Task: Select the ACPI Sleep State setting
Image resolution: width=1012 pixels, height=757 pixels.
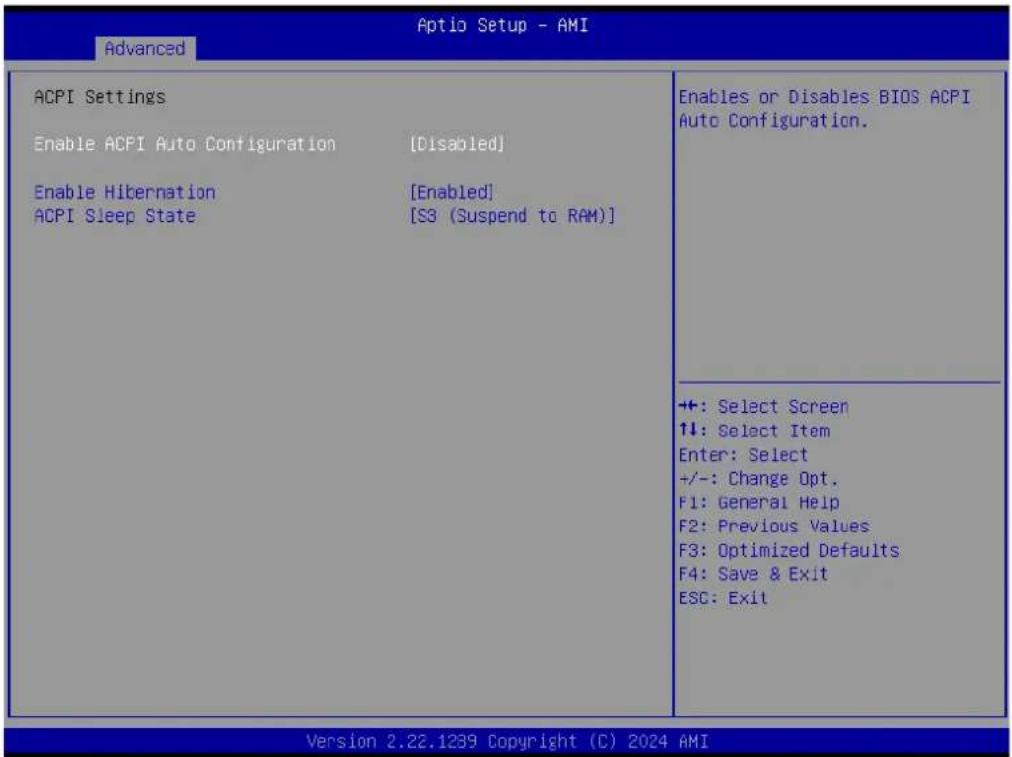Action: click(x=114, y=216)
